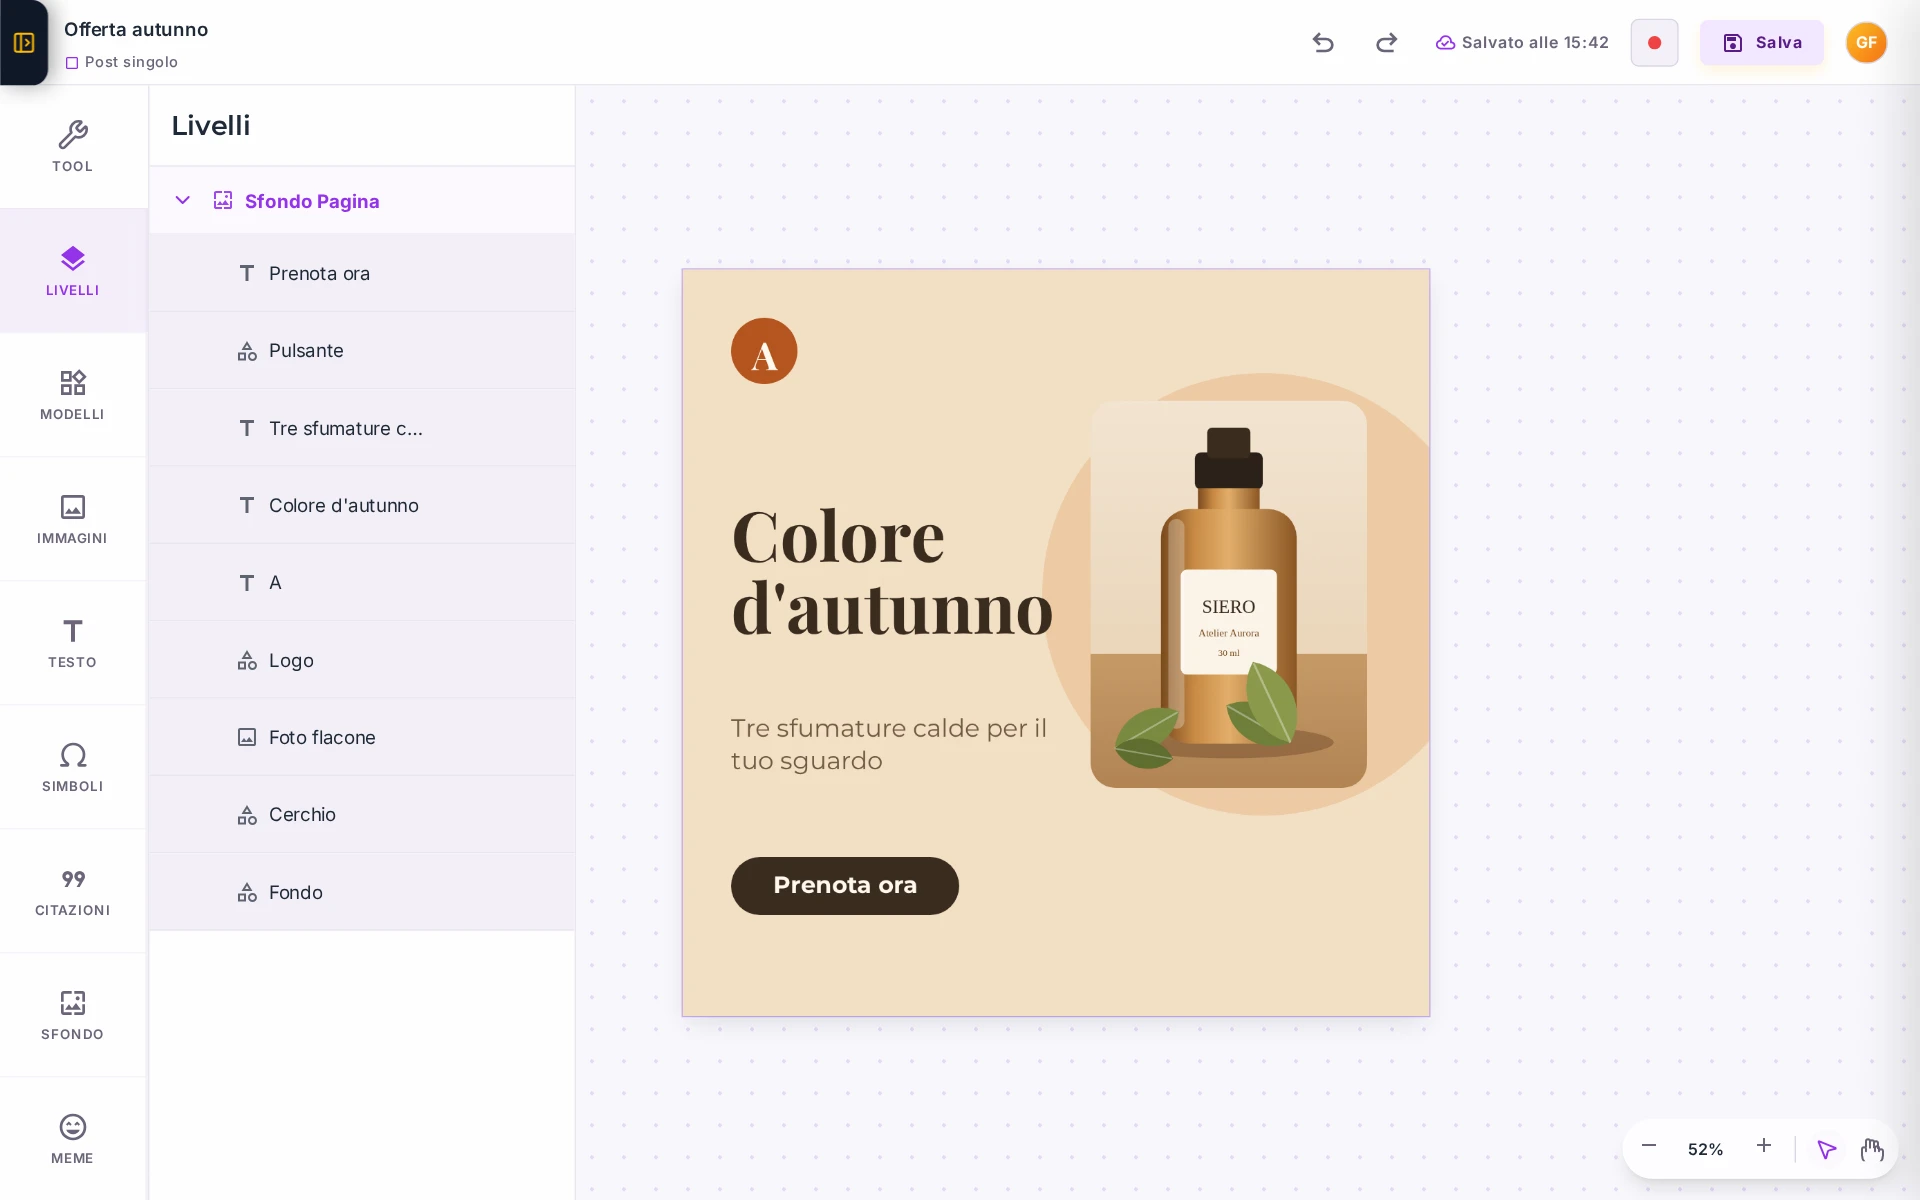
Task: Click the Post singolo format label
Action: (131, 62)
